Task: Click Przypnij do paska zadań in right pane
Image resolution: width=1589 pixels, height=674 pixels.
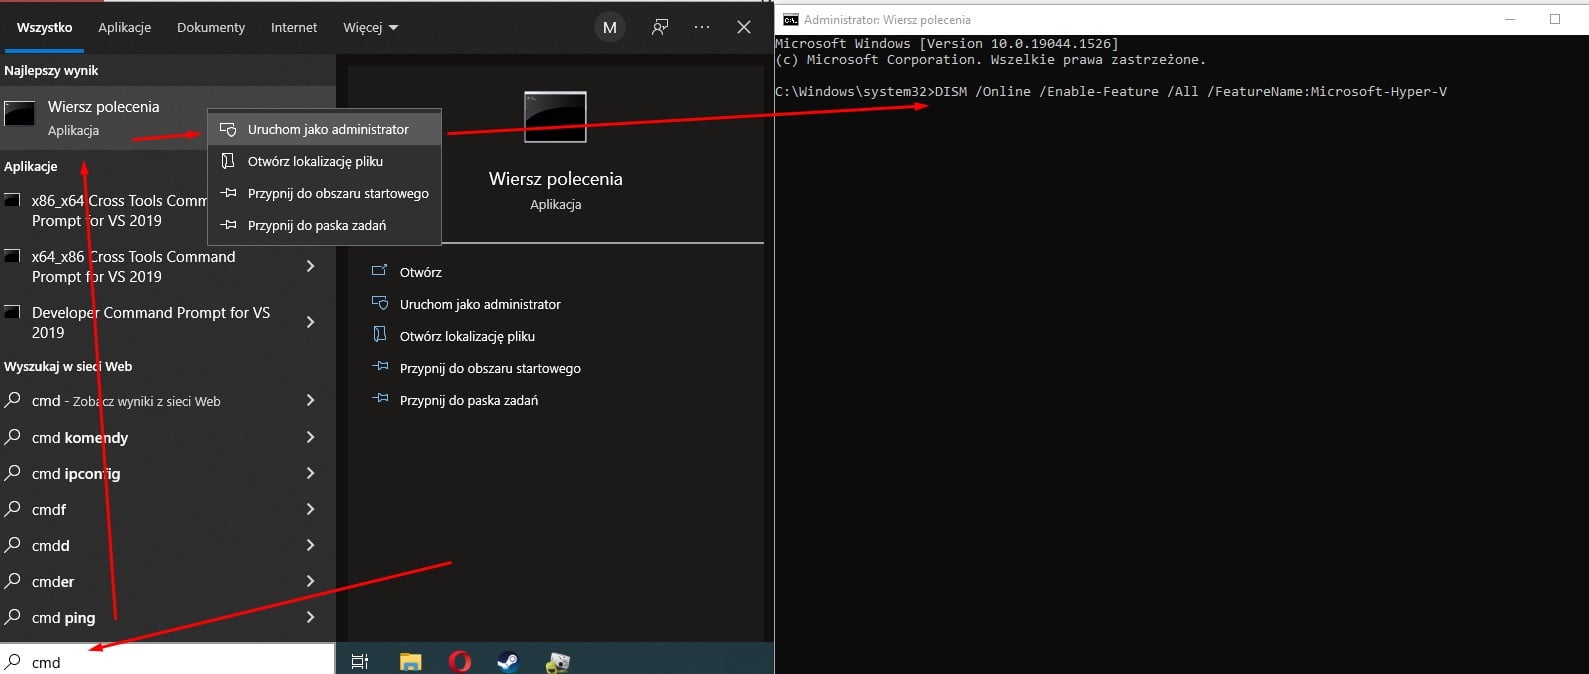Action: tap(468, 400)
